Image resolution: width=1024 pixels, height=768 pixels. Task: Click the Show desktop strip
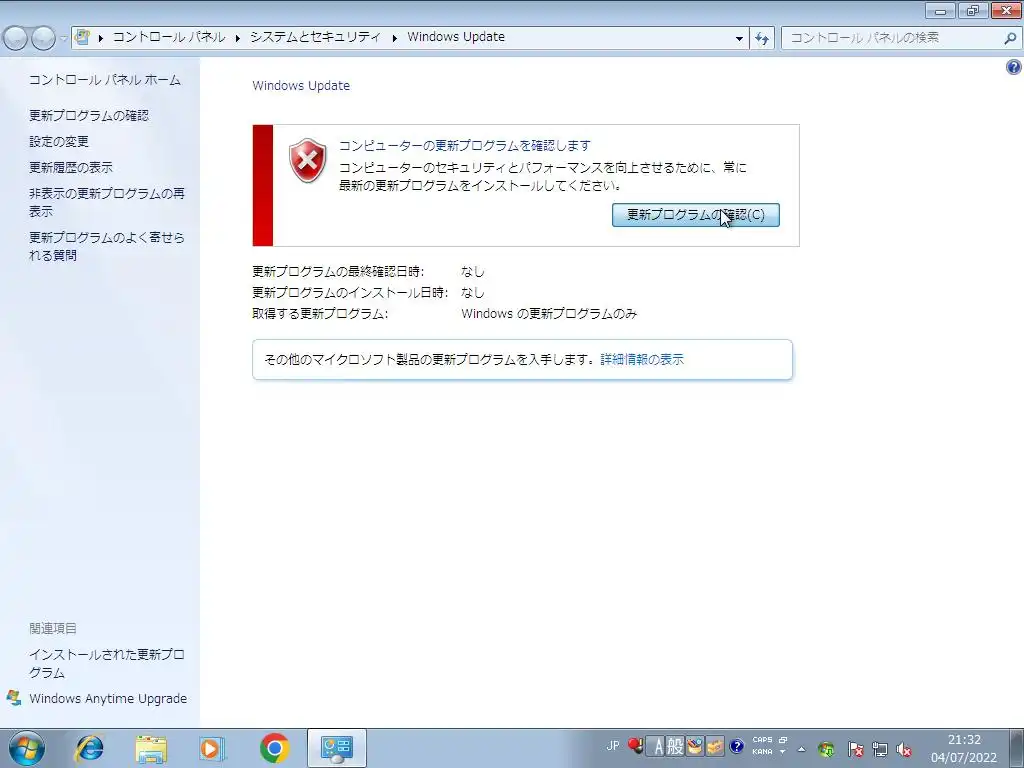1018,748
